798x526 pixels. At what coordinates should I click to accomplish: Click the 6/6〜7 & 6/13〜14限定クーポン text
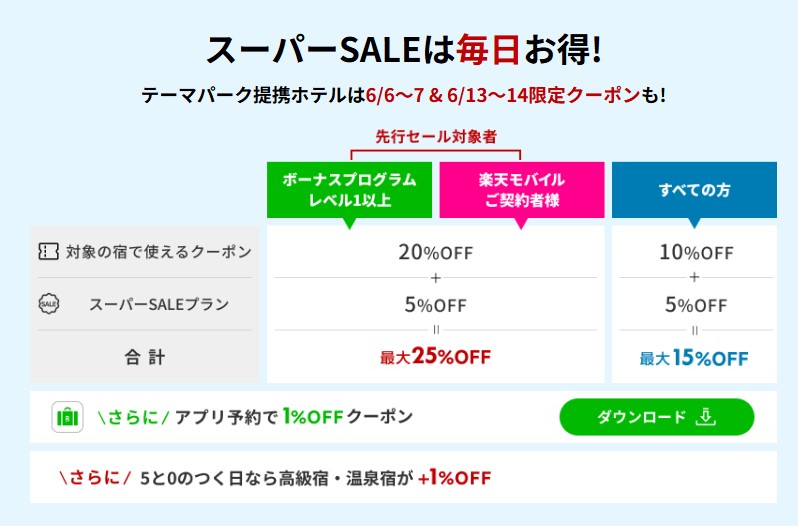[x=502, y=95]
